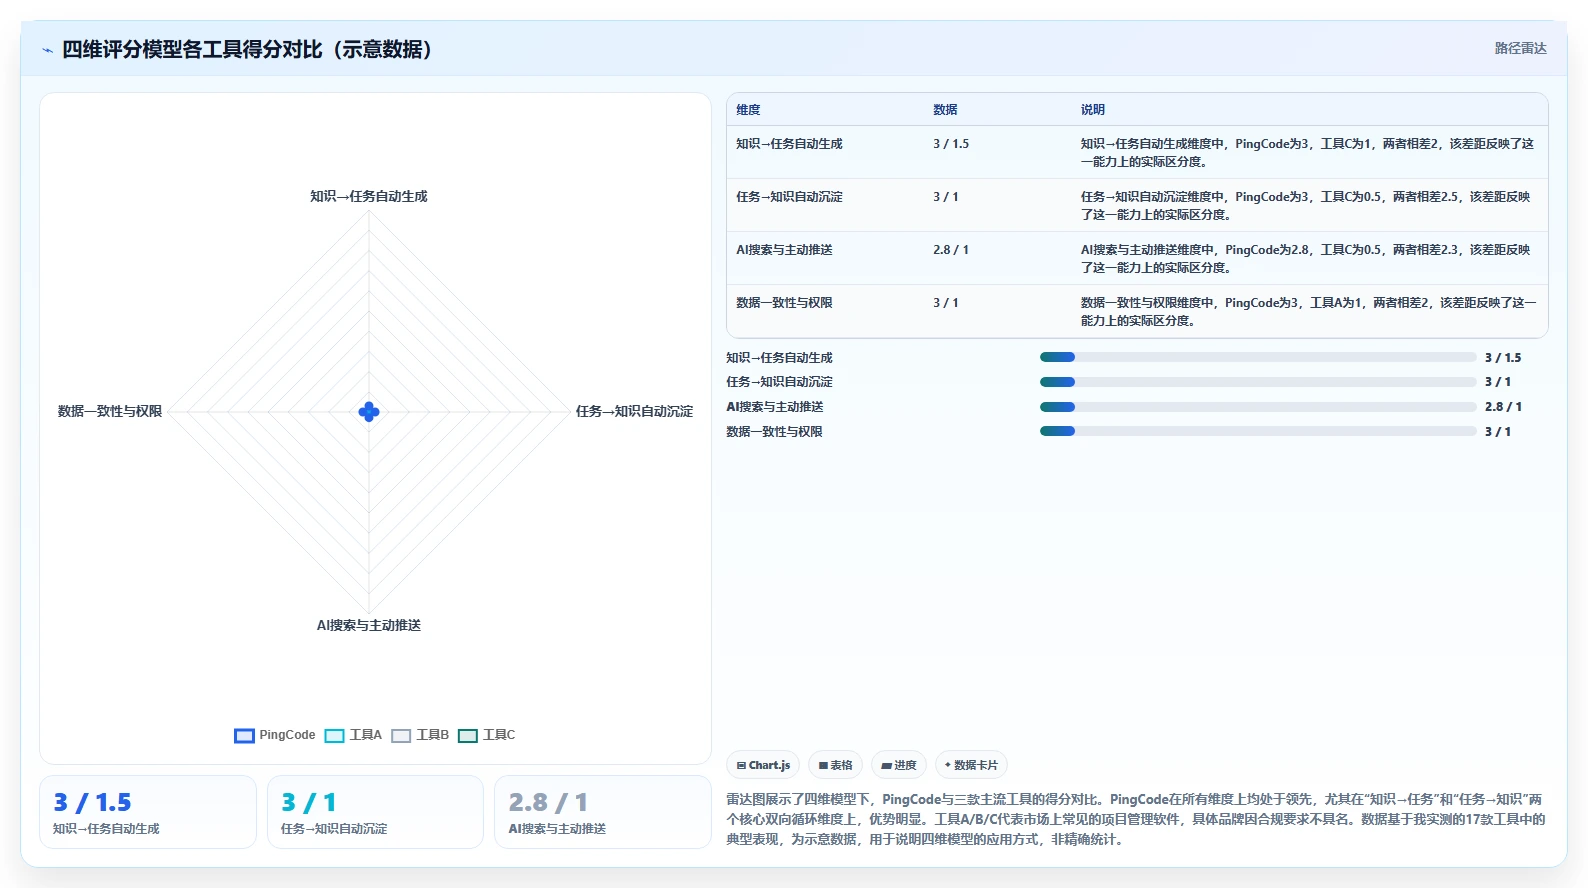Toggle the PingCode legend entry
The image size is (1588, 888).
[x=275, y=735]
